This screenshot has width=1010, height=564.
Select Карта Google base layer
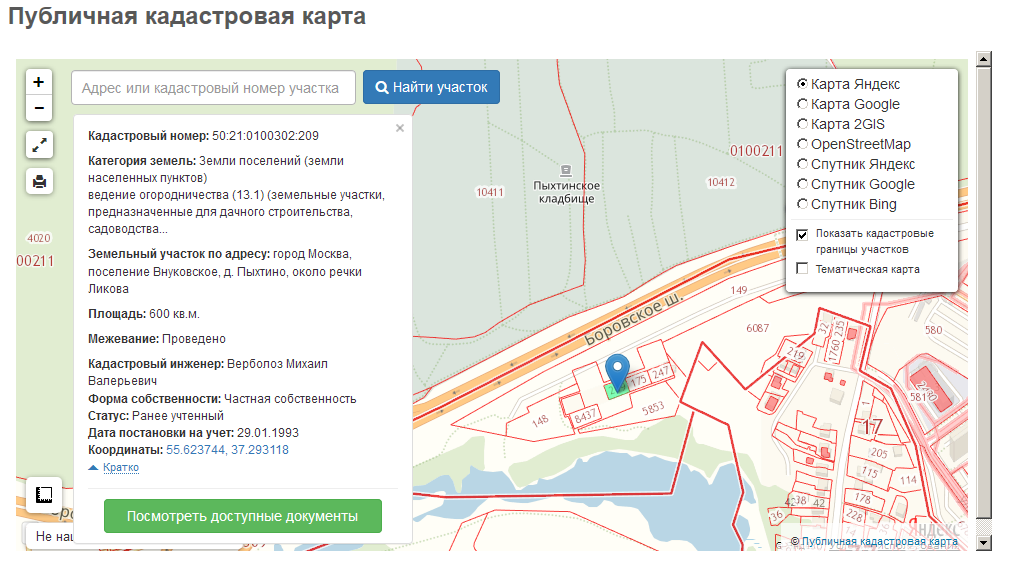click(x=802, y=104)
